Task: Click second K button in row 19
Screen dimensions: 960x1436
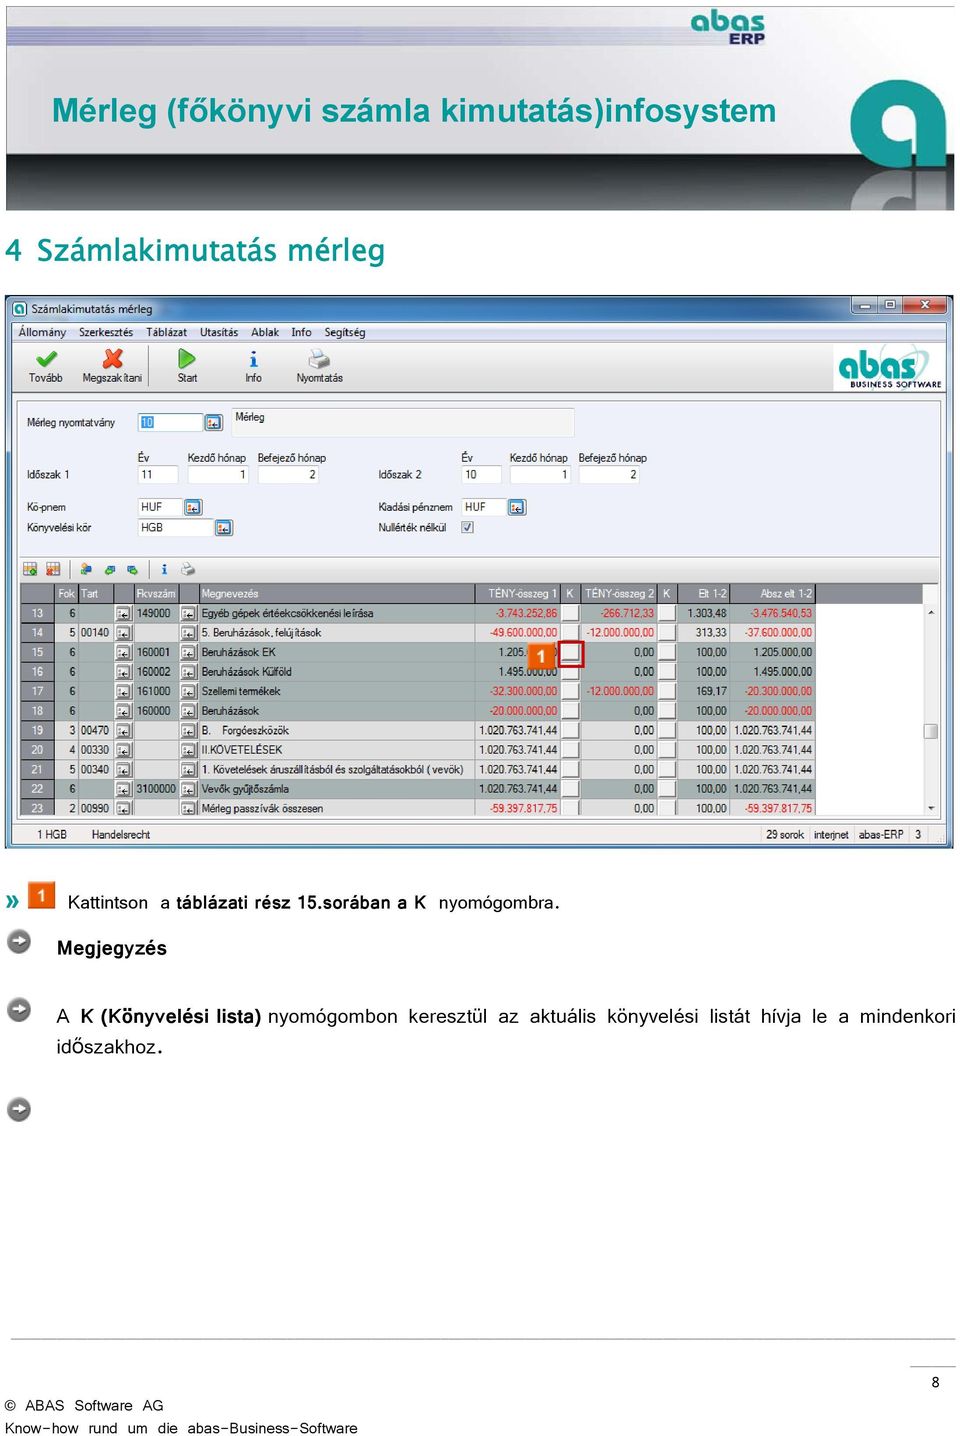Action: (667, 731)
